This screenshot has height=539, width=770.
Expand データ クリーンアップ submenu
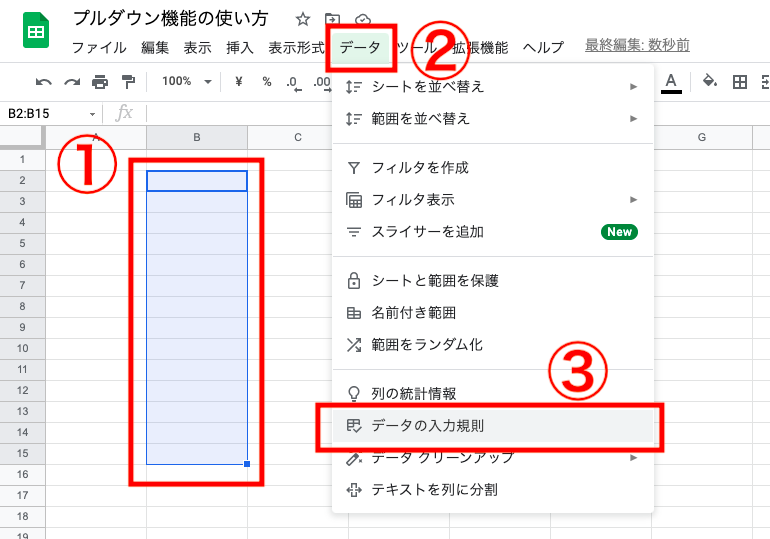point(493,458)
